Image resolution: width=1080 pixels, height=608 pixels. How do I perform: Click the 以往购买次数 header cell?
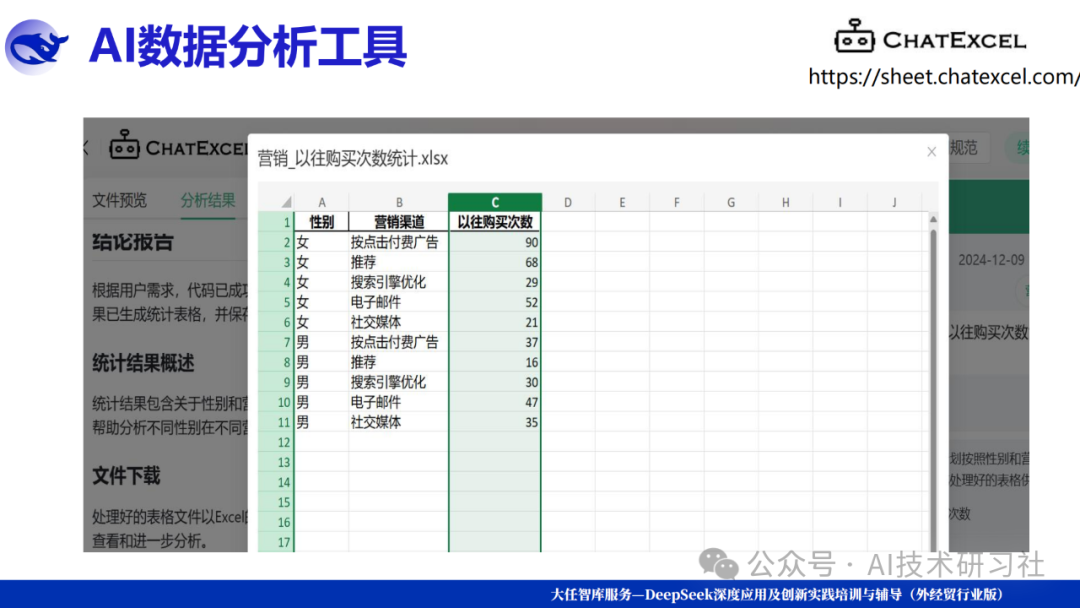coord(495,222)
